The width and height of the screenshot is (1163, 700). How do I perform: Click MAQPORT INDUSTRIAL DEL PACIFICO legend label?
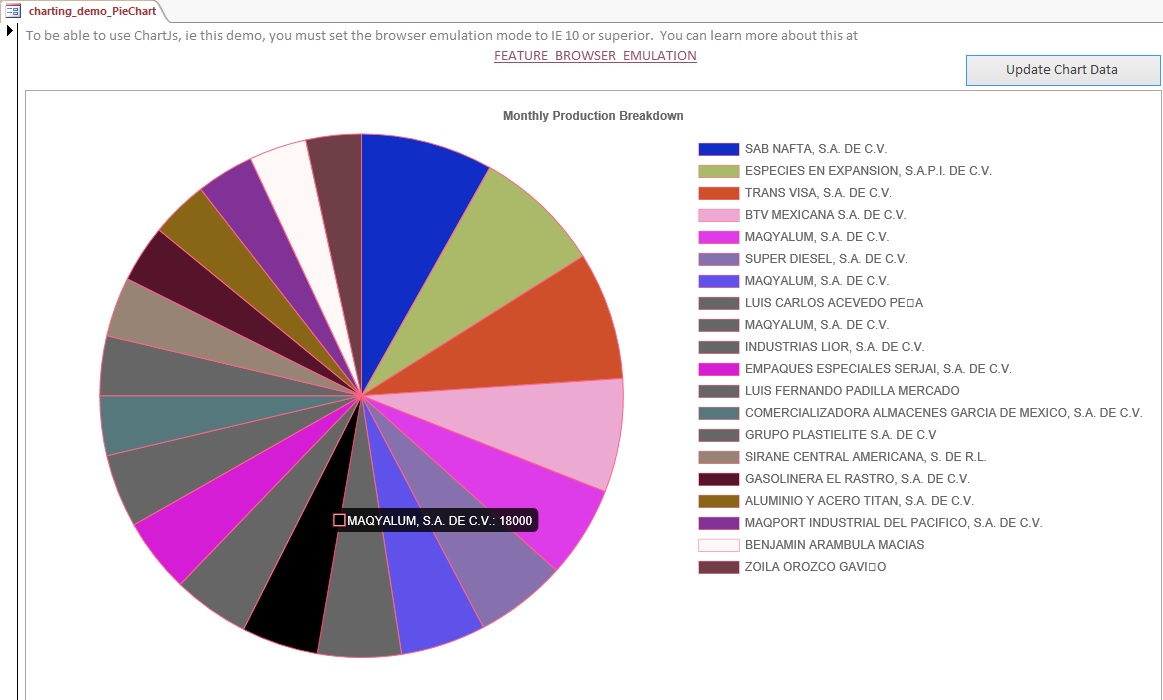(x=894, y=523)
